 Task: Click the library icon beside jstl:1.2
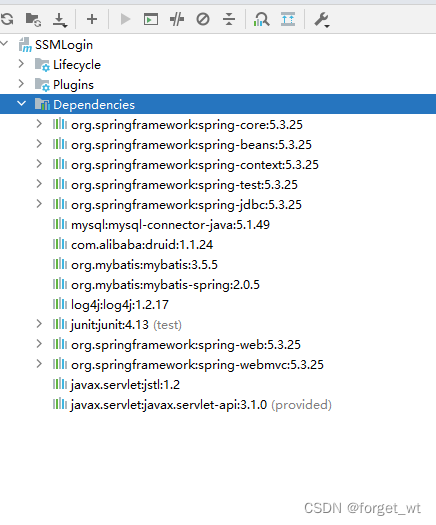(x=60, y=384)
